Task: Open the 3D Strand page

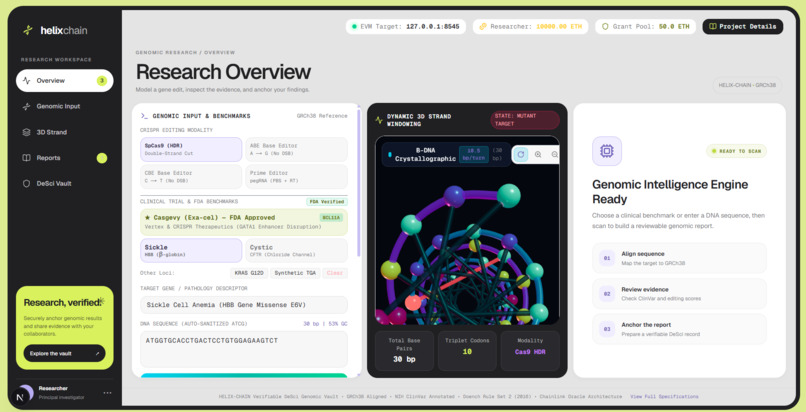Action: tap(65, 132)
